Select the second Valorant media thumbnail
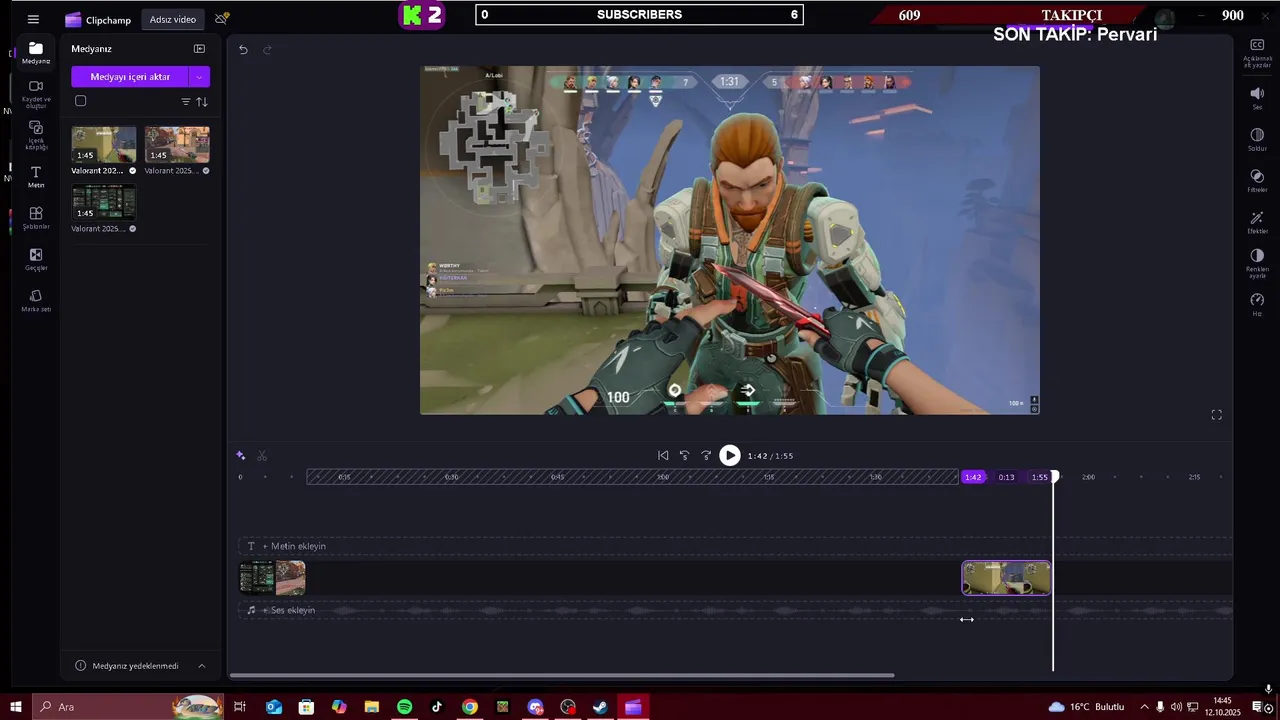 (177, 144)
